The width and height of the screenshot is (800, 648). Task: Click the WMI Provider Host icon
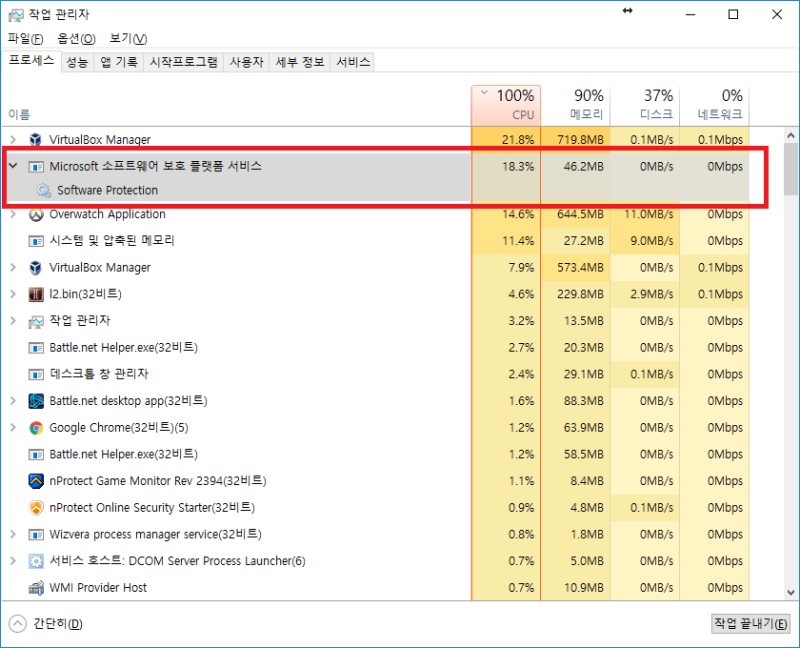pyautogui.click(x=36, y=588)
